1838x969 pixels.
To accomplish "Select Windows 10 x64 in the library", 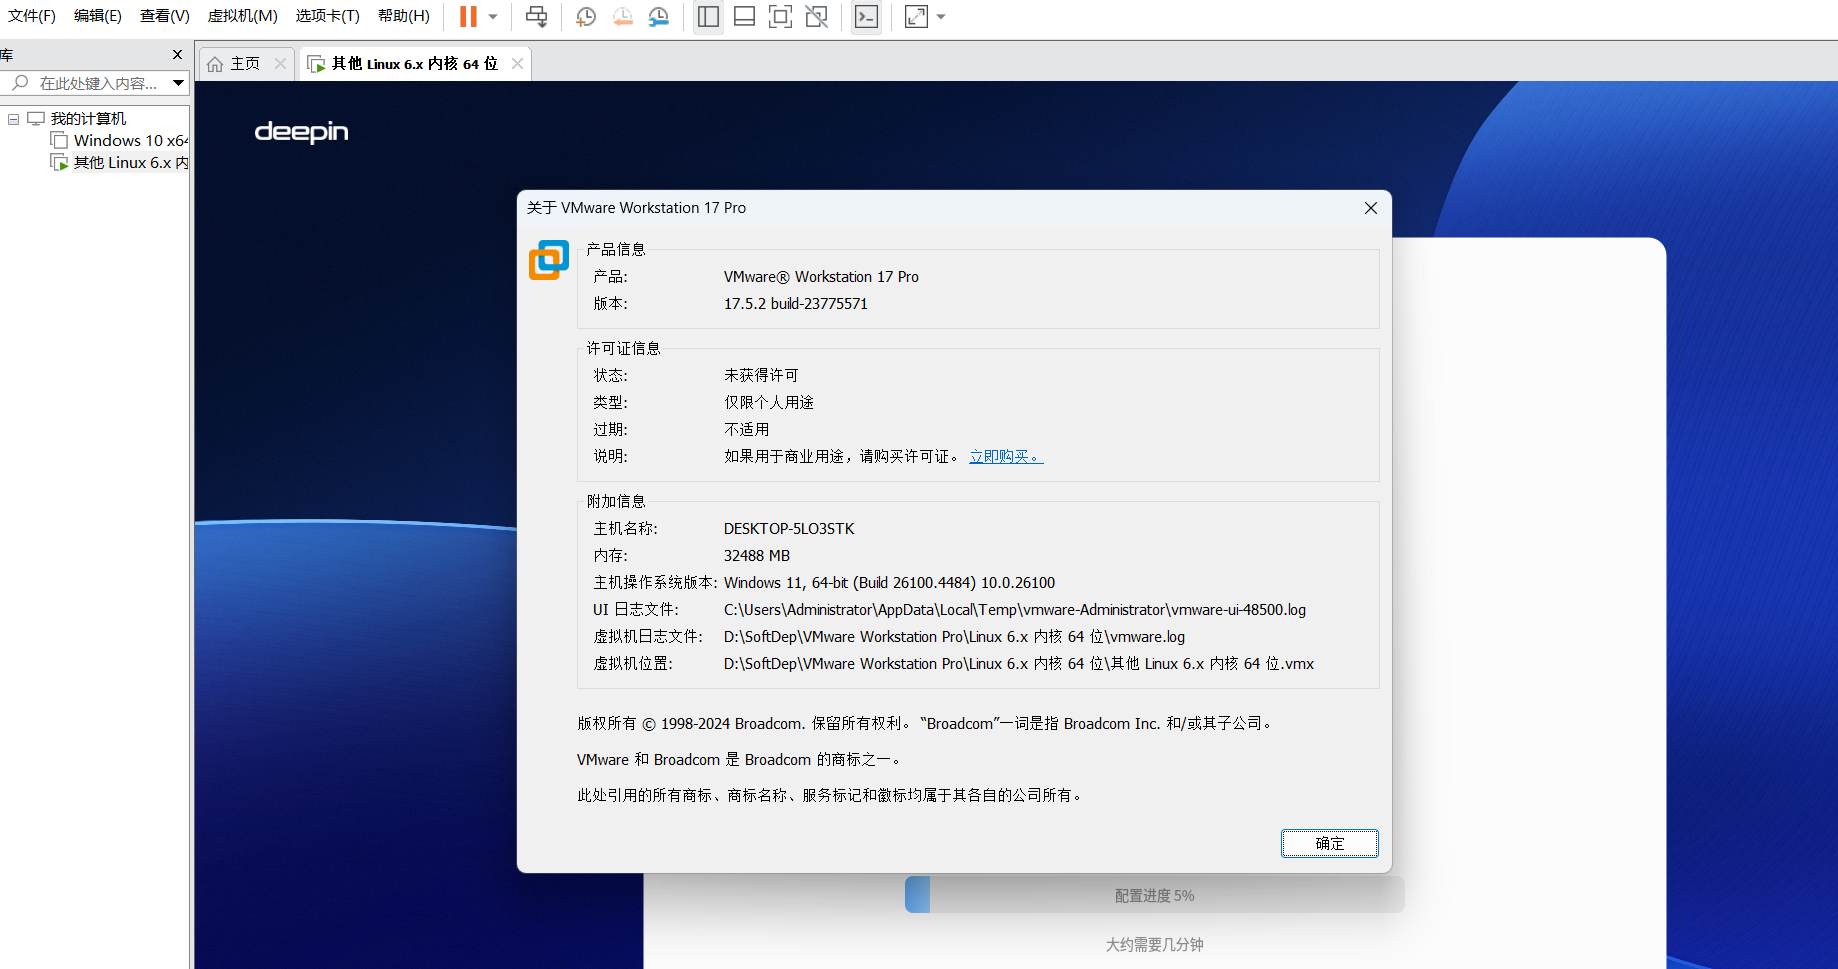I will click(x=120, y=141).
